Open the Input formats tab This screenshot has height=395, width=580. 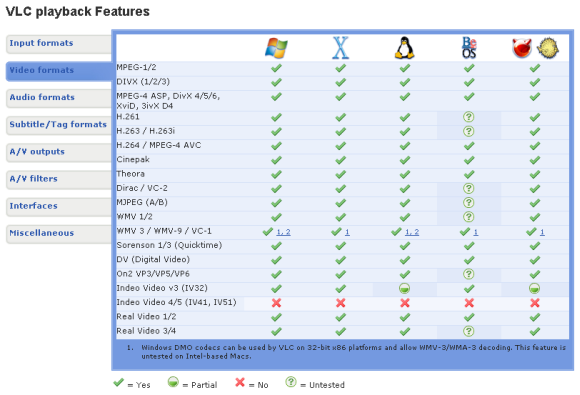click(58, 44)
